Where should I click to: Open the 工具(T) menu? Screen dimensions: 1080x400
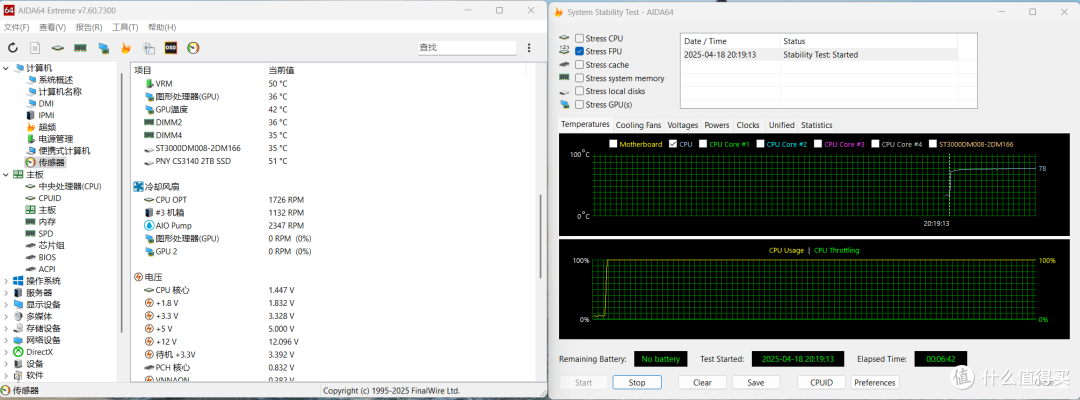tap(125, 28)
